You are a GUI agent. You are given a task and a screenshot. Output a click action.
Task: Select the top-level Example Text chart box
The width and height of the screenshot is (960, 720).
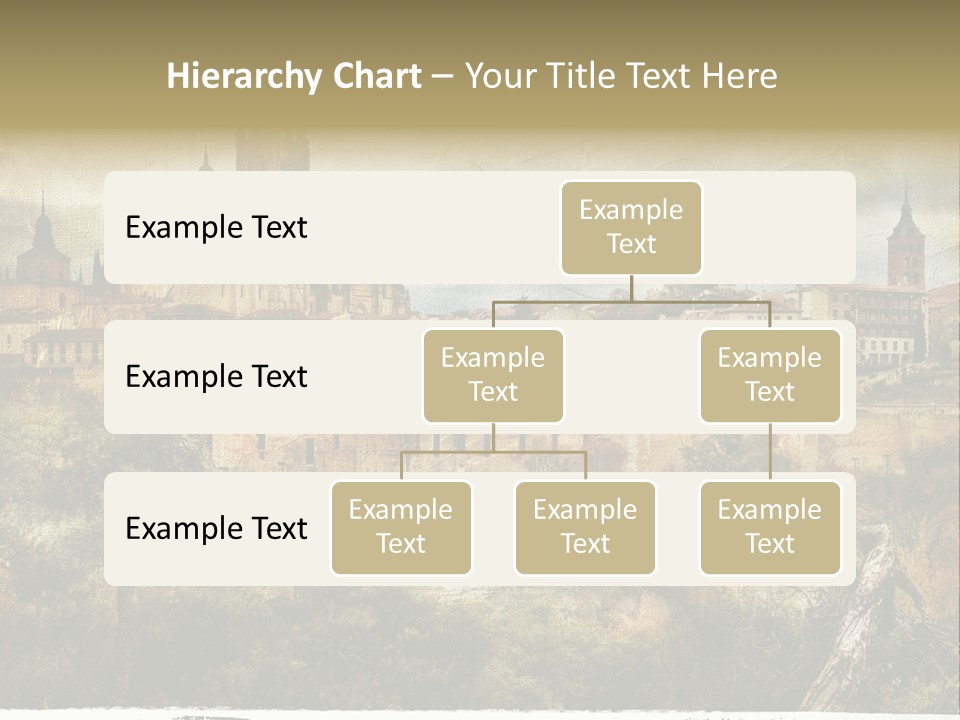click(x=631, y=227)
